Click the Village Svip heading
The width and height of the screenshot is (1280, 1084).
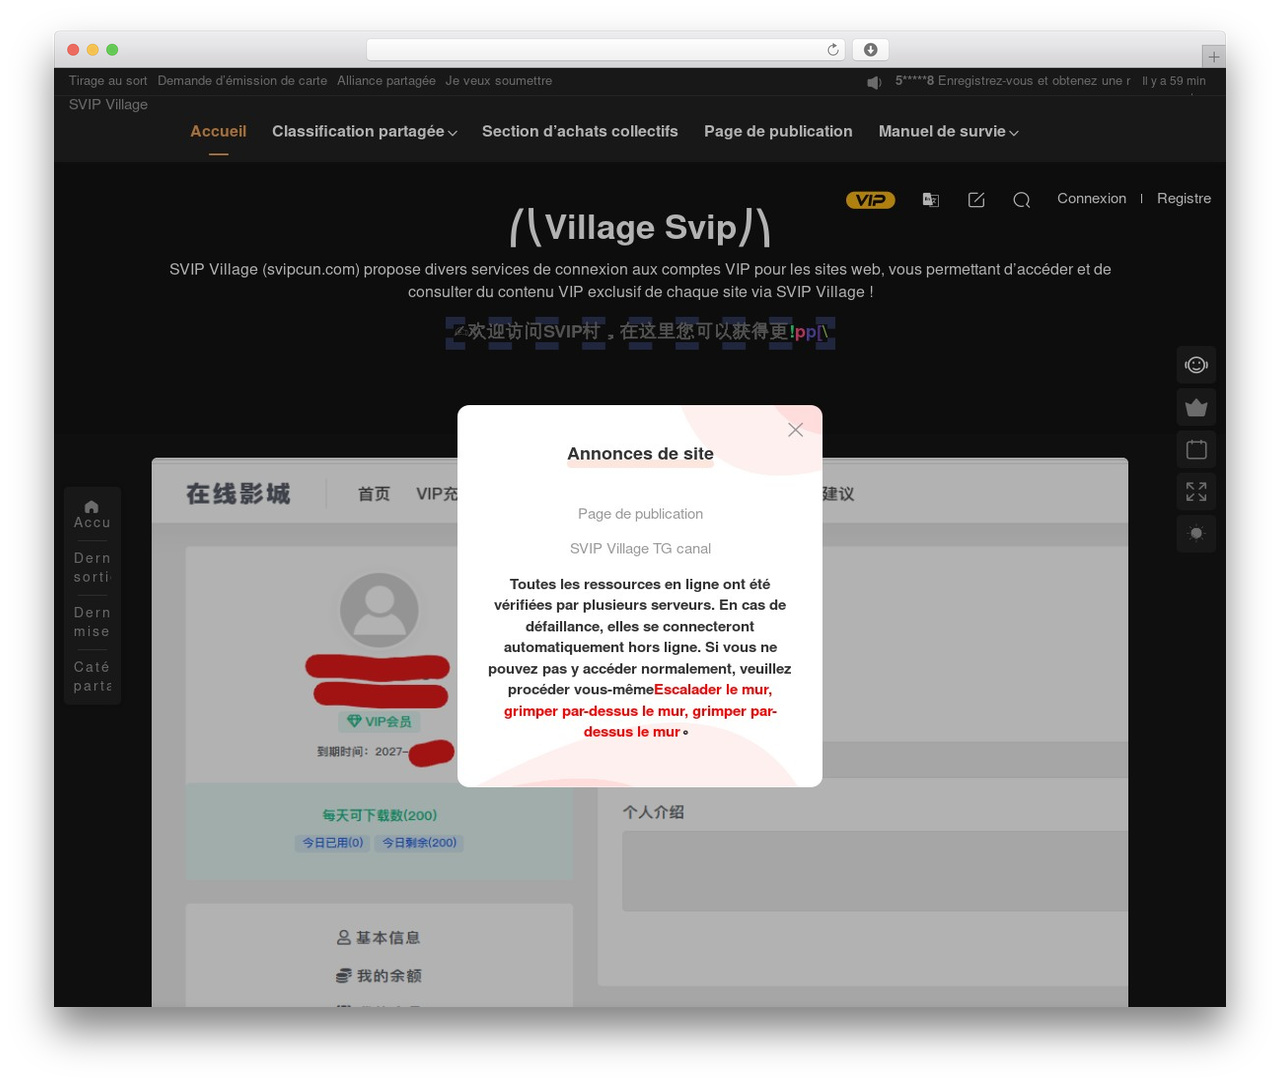640,227
